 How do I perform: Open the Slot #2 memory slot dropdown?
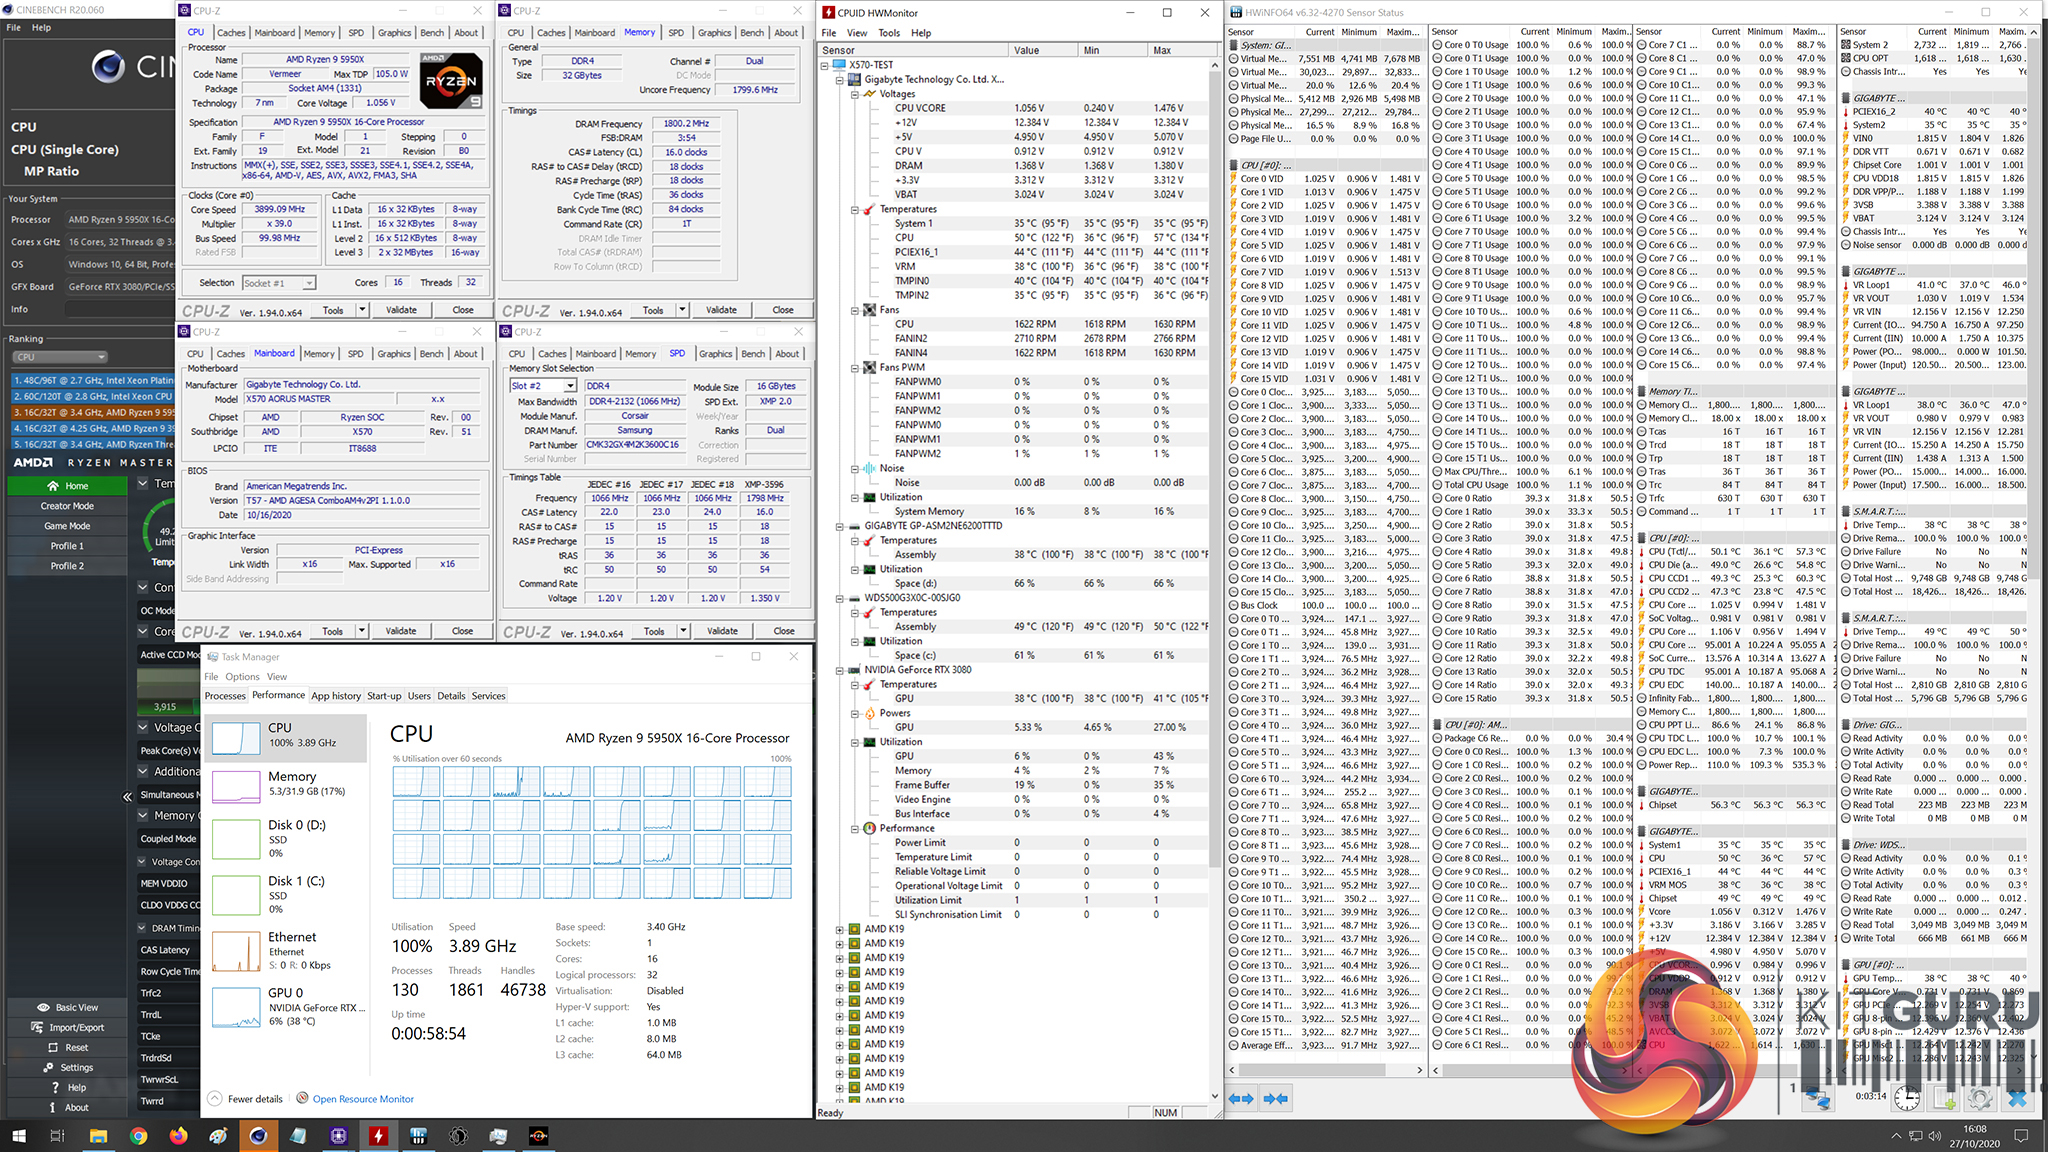tap(570, 386)
